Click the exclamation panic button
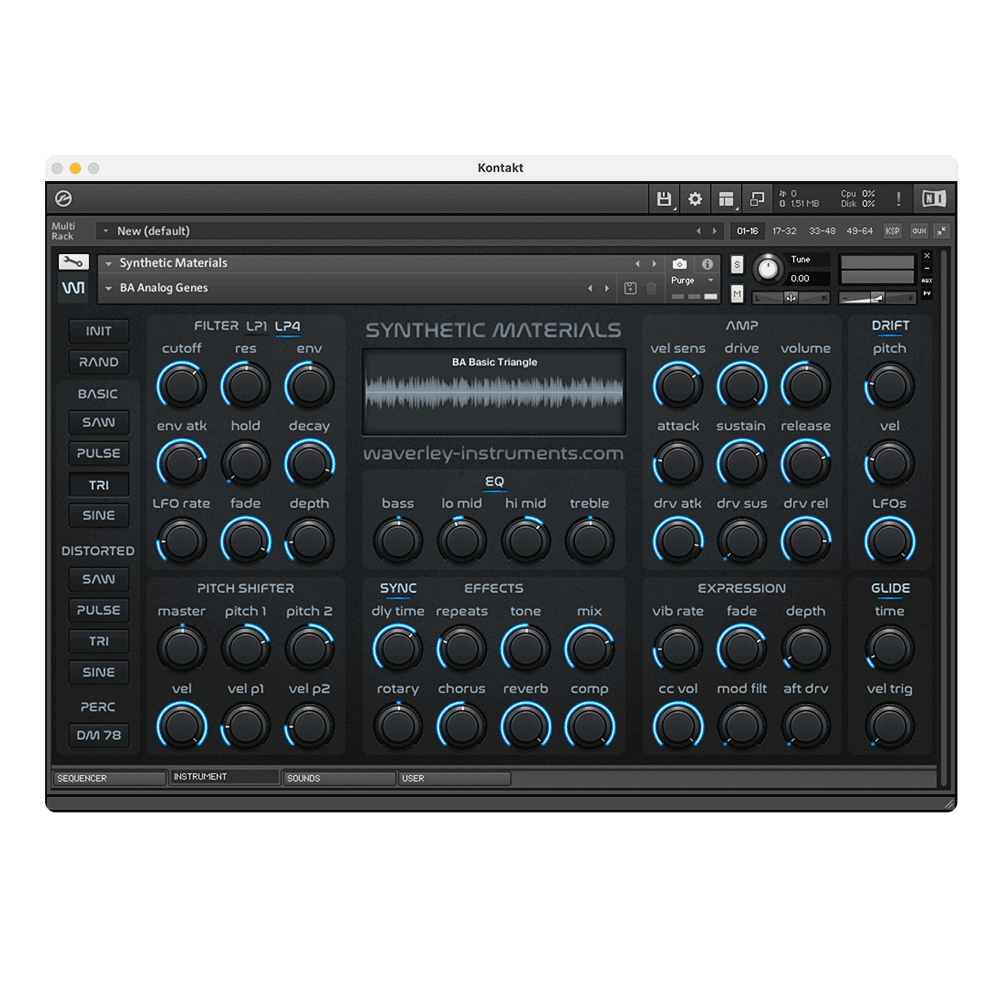 click(x=898, y=199)
